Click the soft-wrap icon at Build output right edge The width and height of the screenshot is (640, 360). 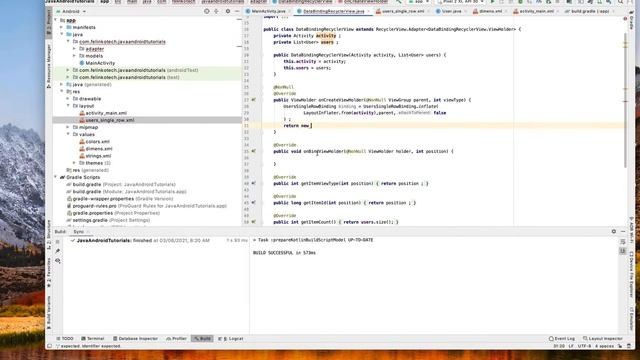pos(623,242)
